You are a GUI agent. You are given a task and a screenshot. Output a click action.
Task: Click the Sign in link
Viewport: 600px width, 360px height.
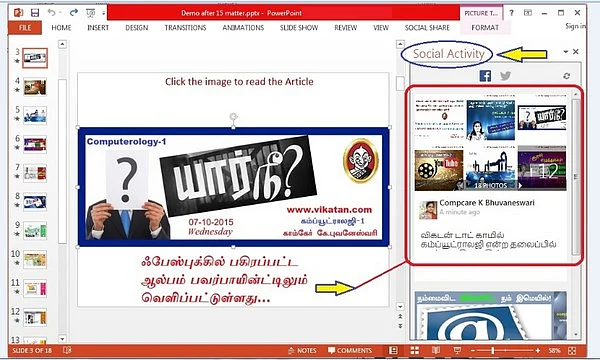(575, 26)
